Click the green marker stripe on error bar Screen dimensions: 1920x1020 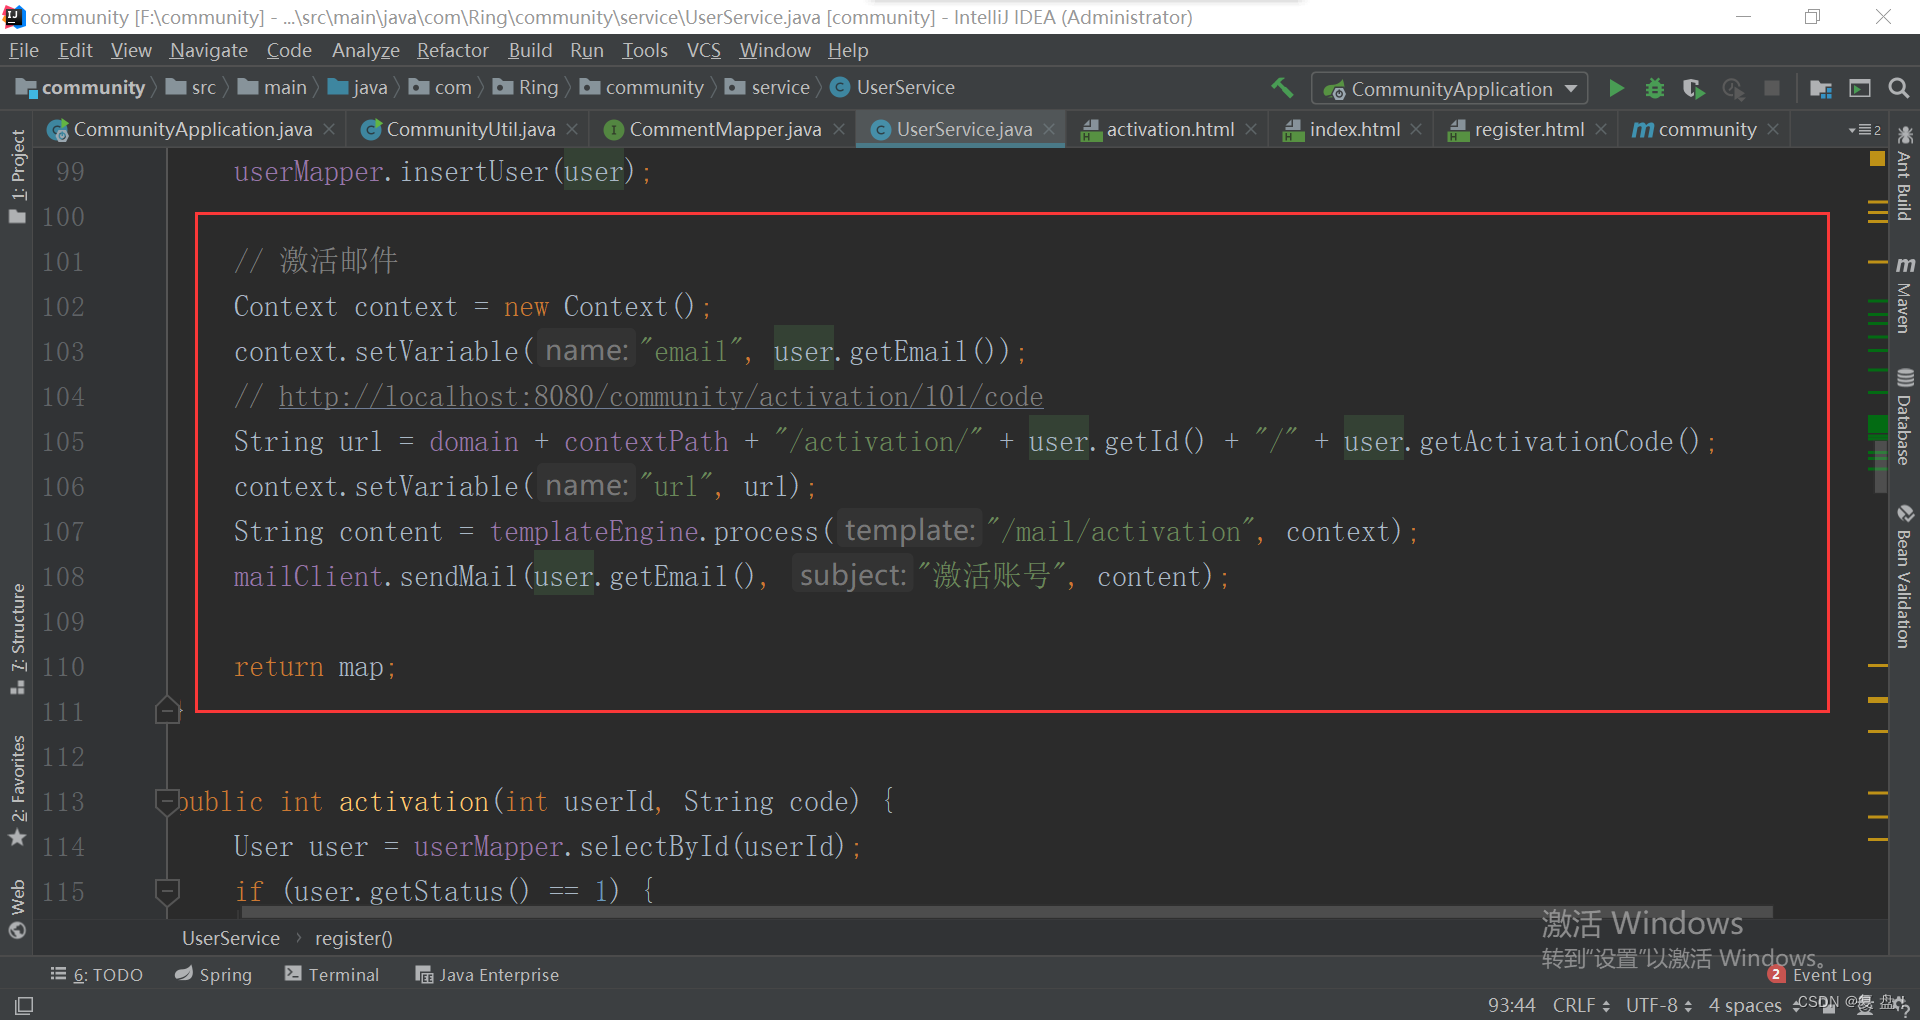click(x=1877, y=427)
